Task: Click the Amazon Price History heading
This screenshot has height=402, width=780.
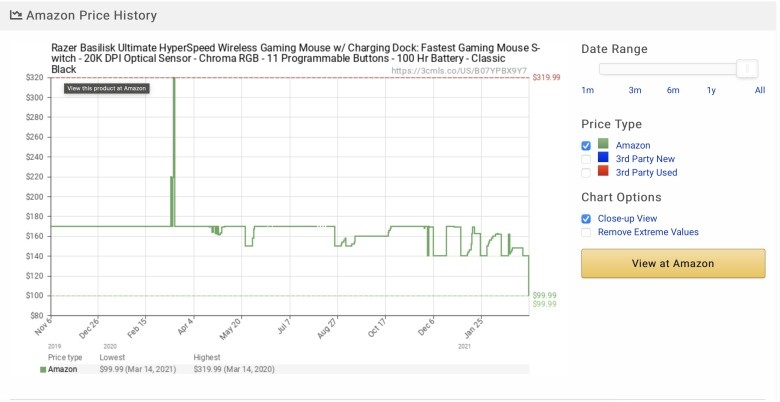Action: pos(92,15)
